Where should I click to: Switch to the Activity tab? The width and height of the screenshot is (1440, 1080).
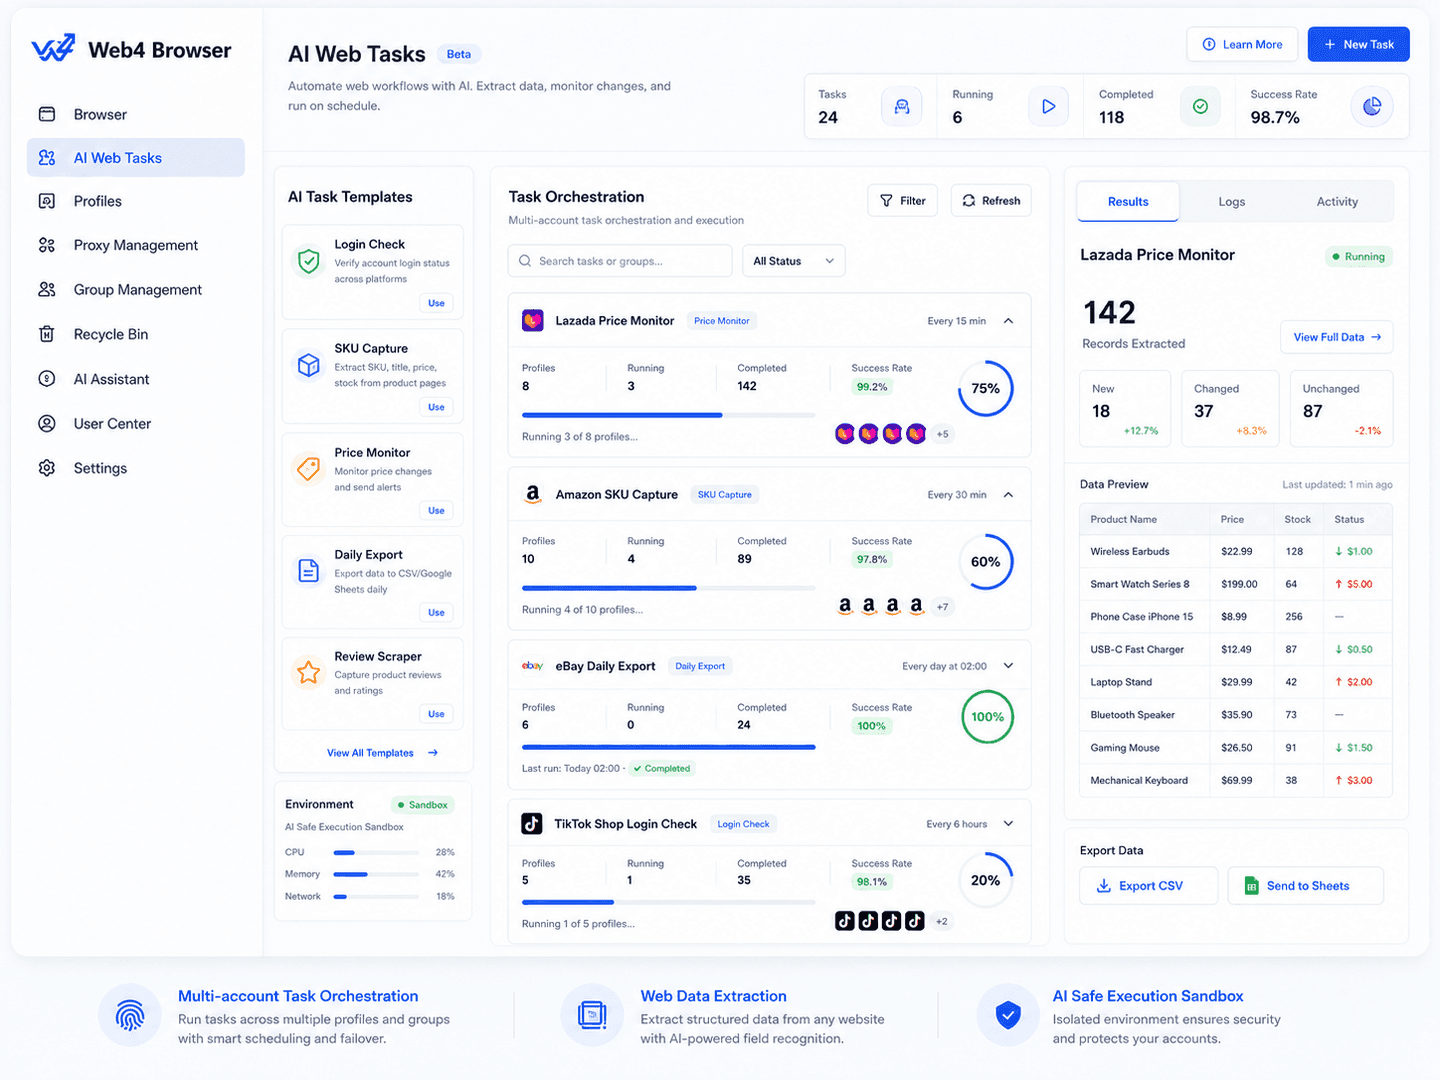coord(1337,202)
